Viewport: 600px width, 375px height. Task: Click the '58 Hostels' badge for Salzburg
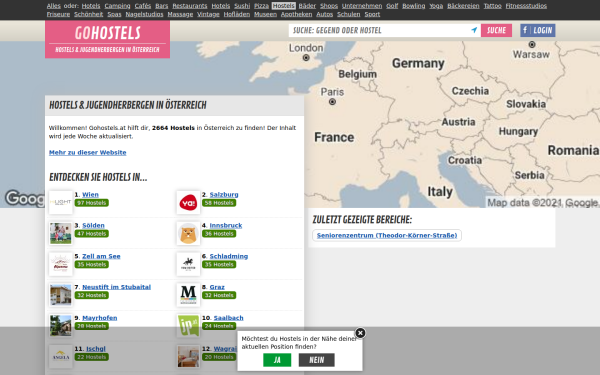[219, 203]
